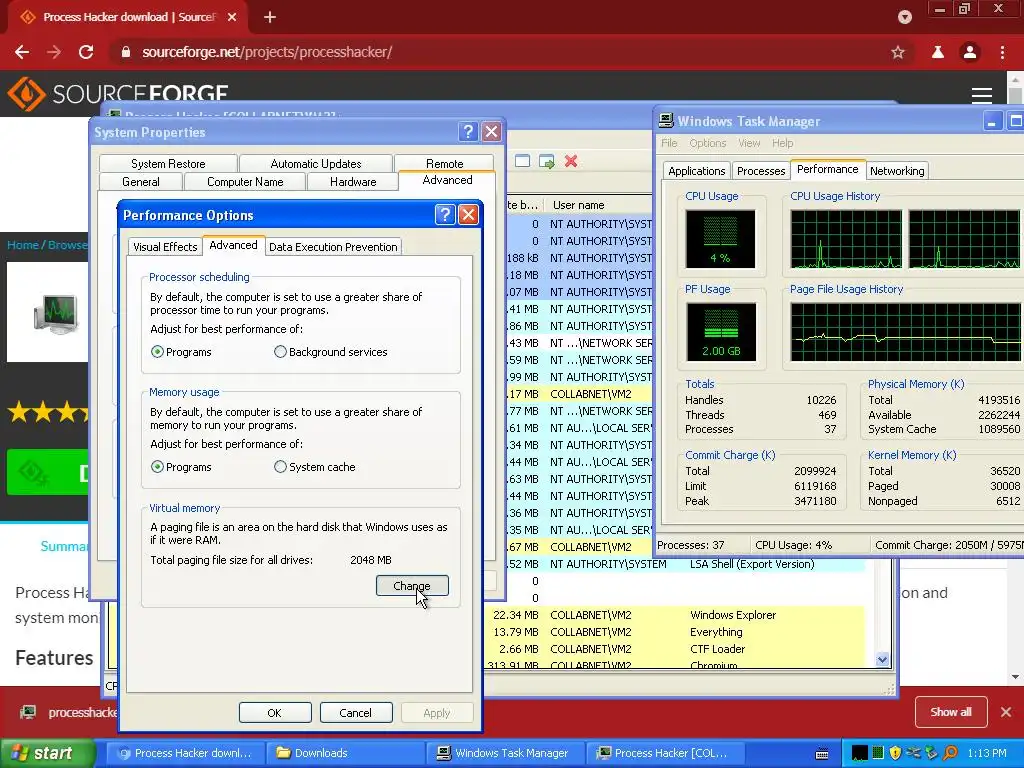This screenshot has width=1024, height=768.
Task: Click User name column header in Process Hacker
Action: point(599,205)
